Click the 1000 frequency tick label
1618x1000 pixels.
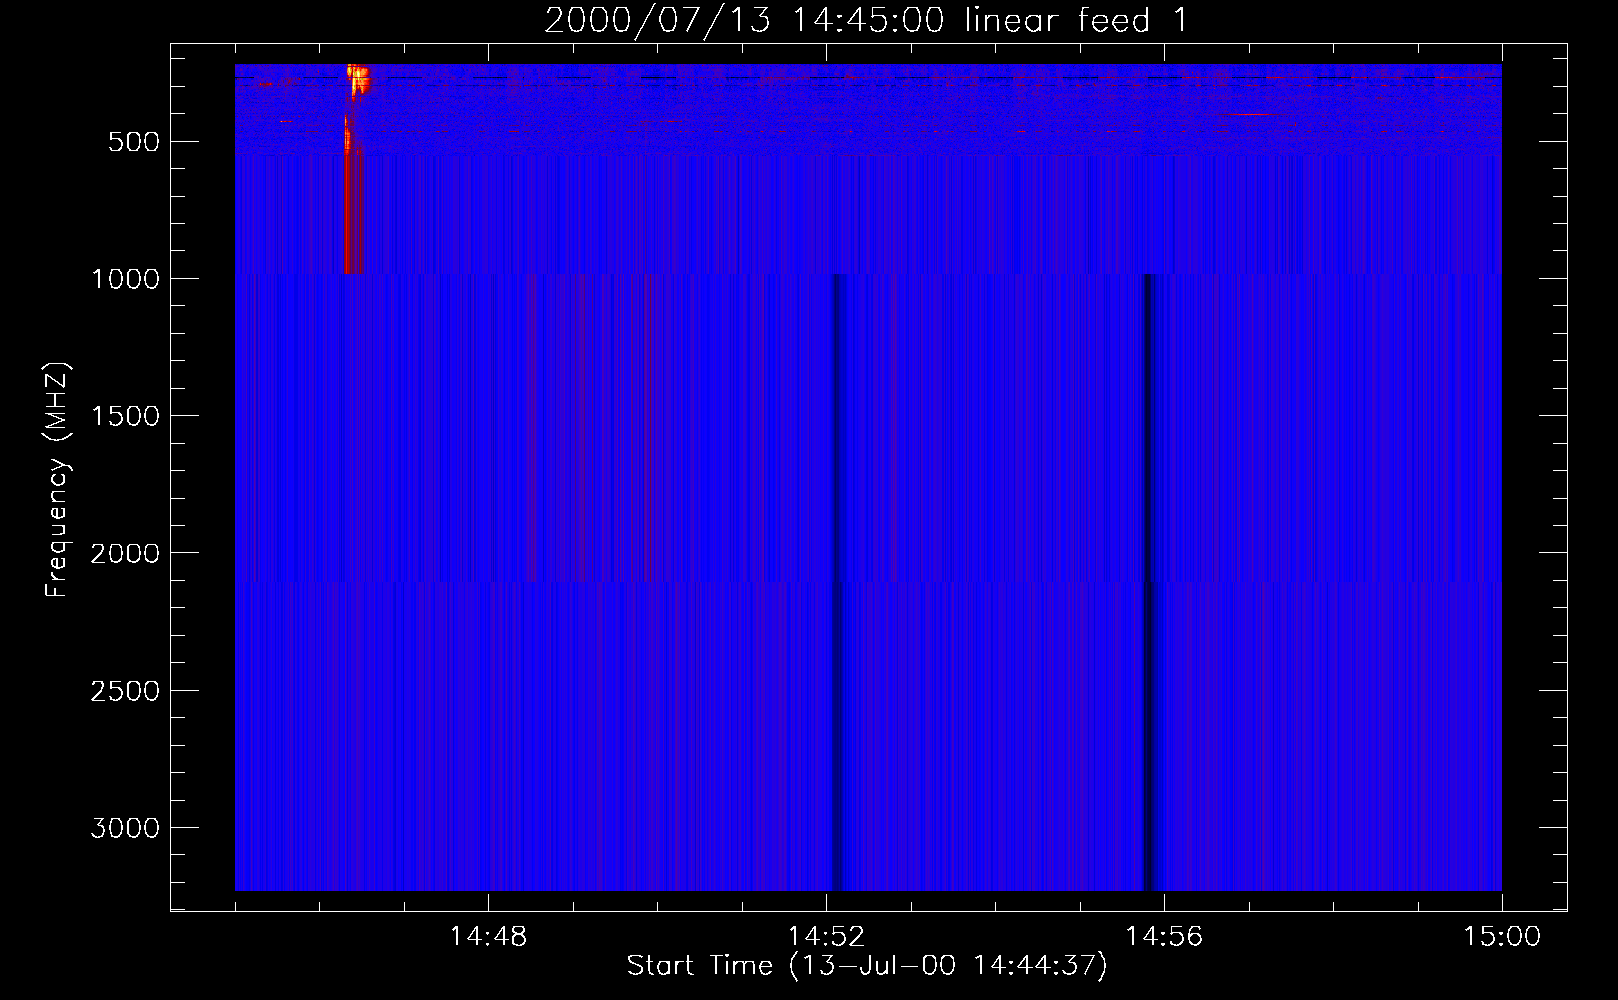(x=125, y=279)
